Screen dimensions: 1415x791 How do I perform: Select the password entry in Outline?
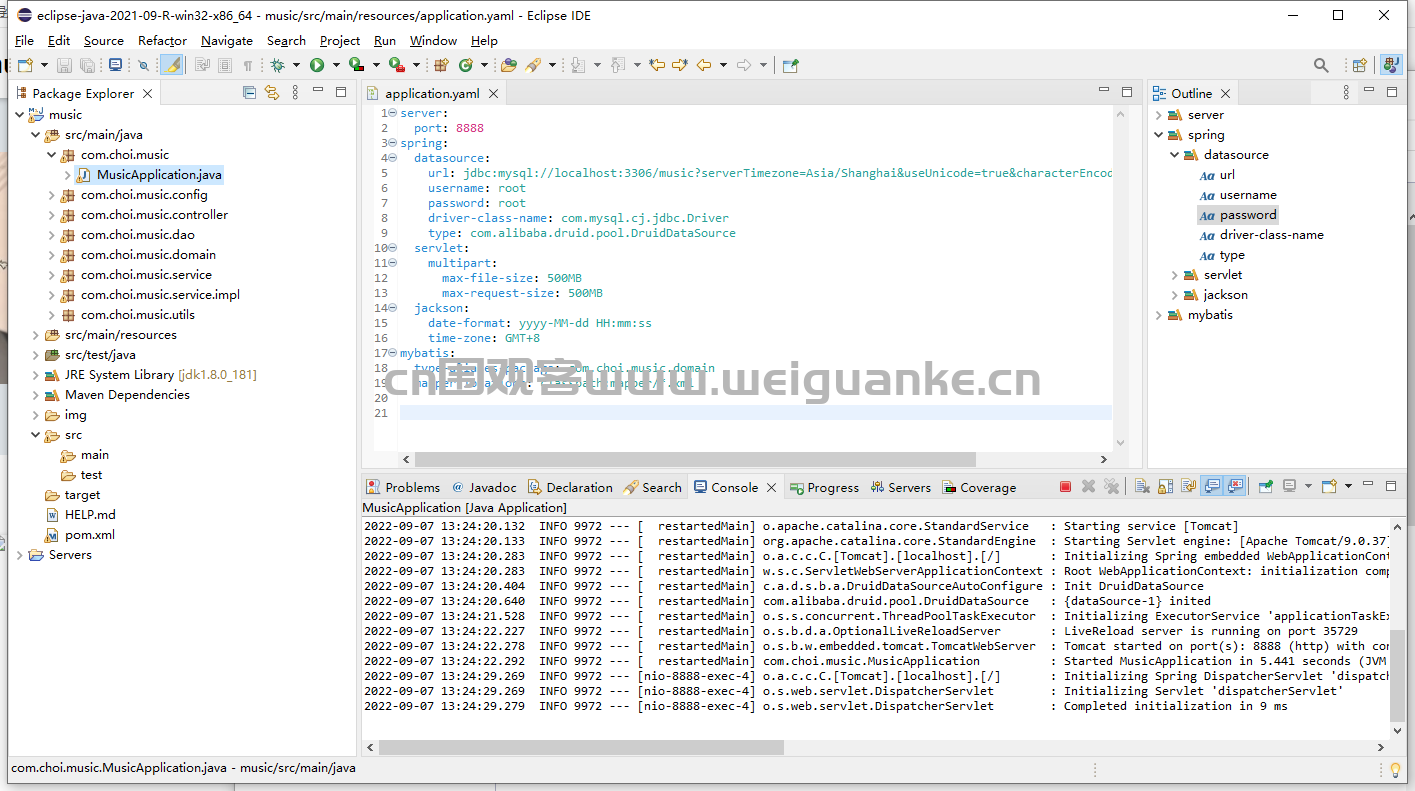(x=1247, y=215)
